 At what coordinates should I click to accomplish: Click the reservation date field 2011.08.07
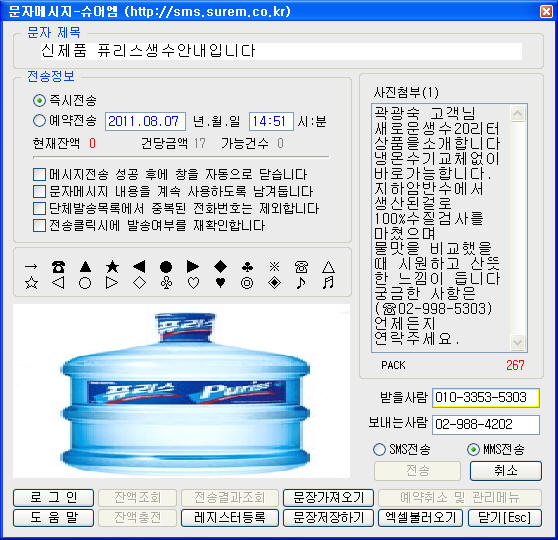point(145,121)
